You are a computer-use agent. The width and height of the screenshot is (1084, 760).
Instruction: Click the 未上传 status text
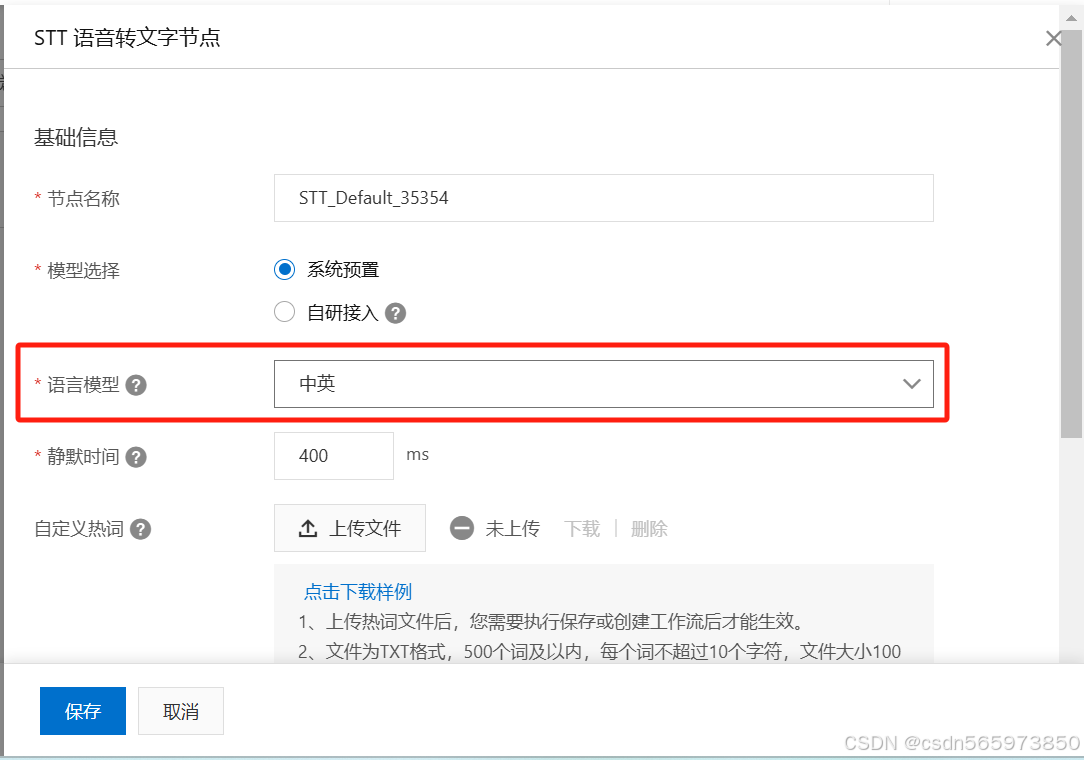click(x=512, y=529)
